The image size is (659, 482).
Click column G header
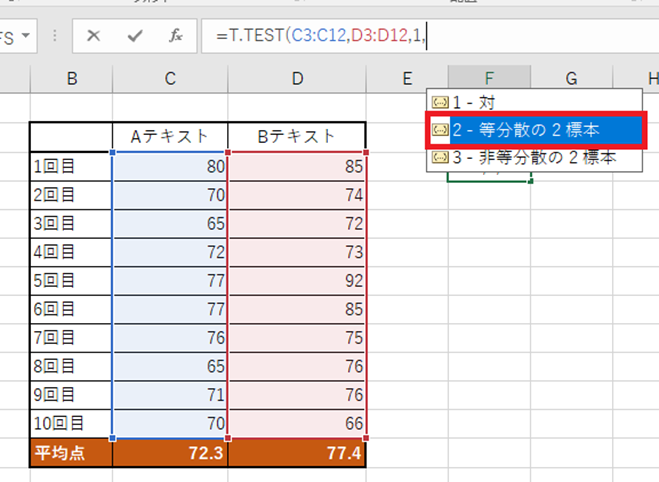[571, 78]
